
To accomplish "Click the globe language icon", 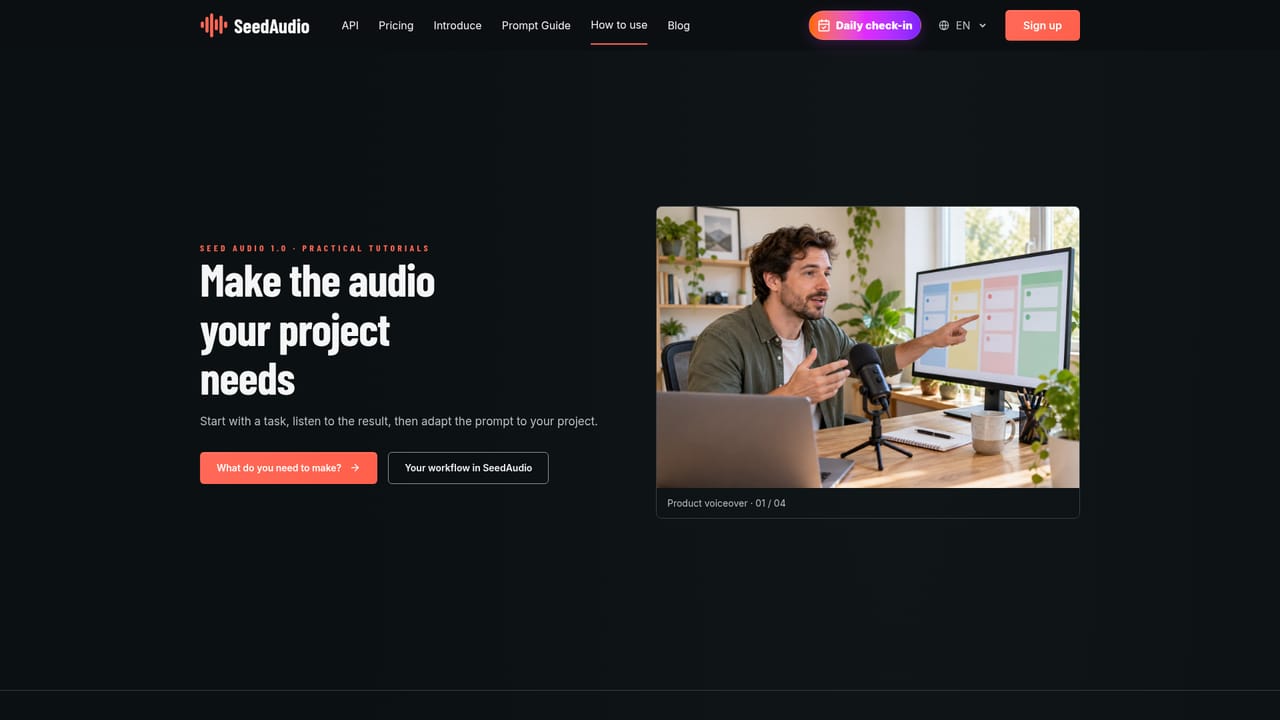I will 944,26.
